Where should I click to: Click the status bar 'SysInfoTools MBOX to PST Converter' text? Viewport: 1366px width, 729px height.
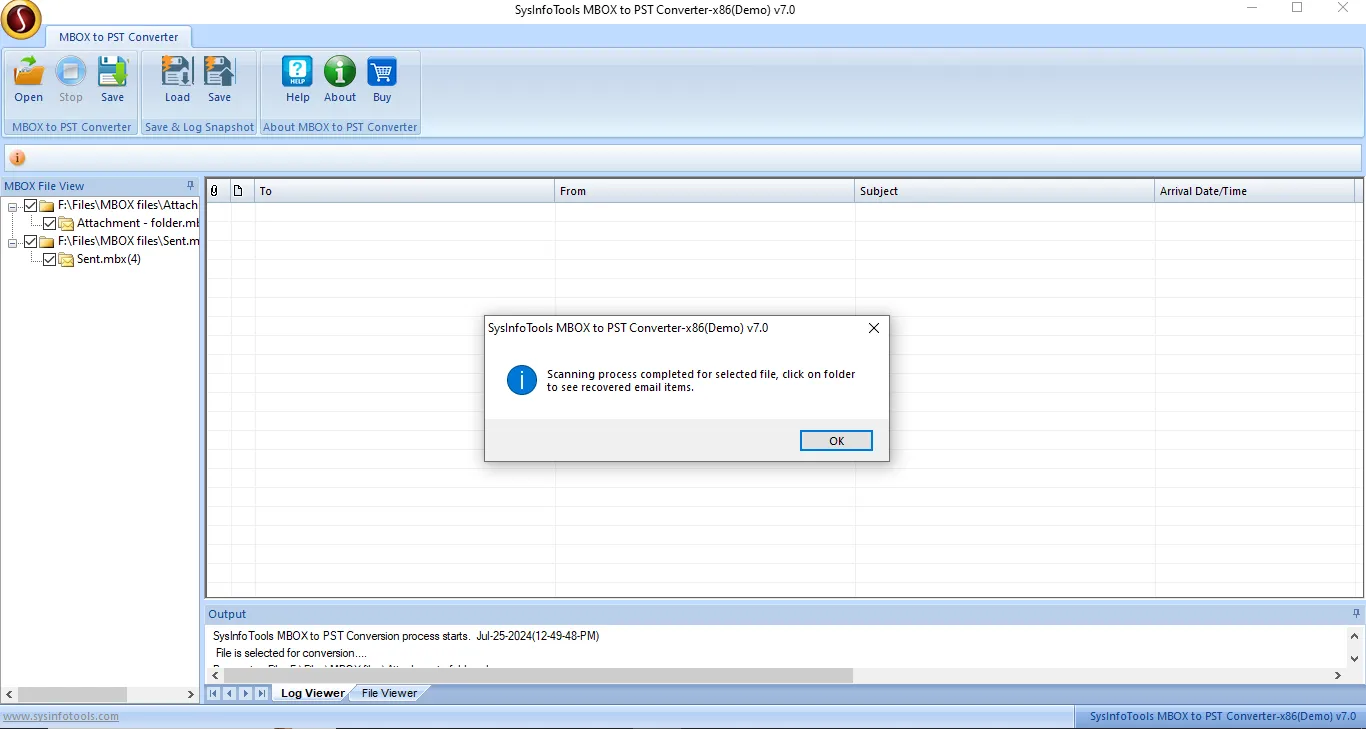[x=1222, y=716]
